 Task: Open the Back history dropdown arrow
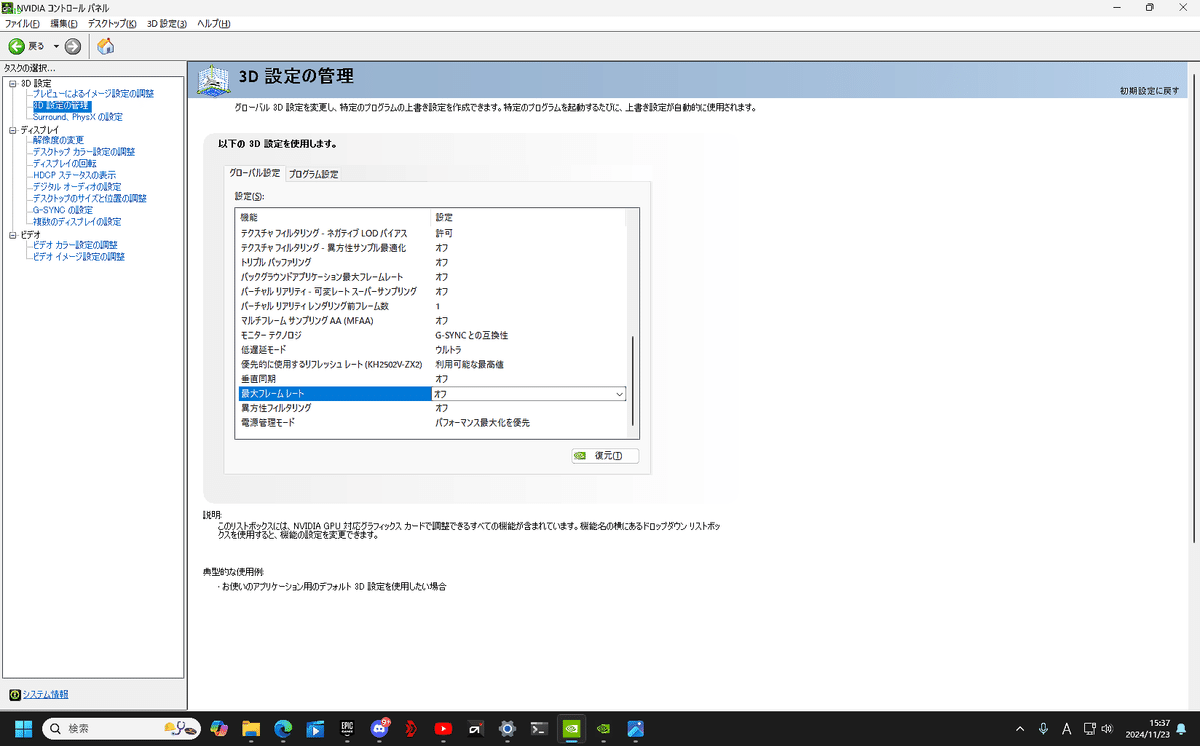tap(56, 46)
